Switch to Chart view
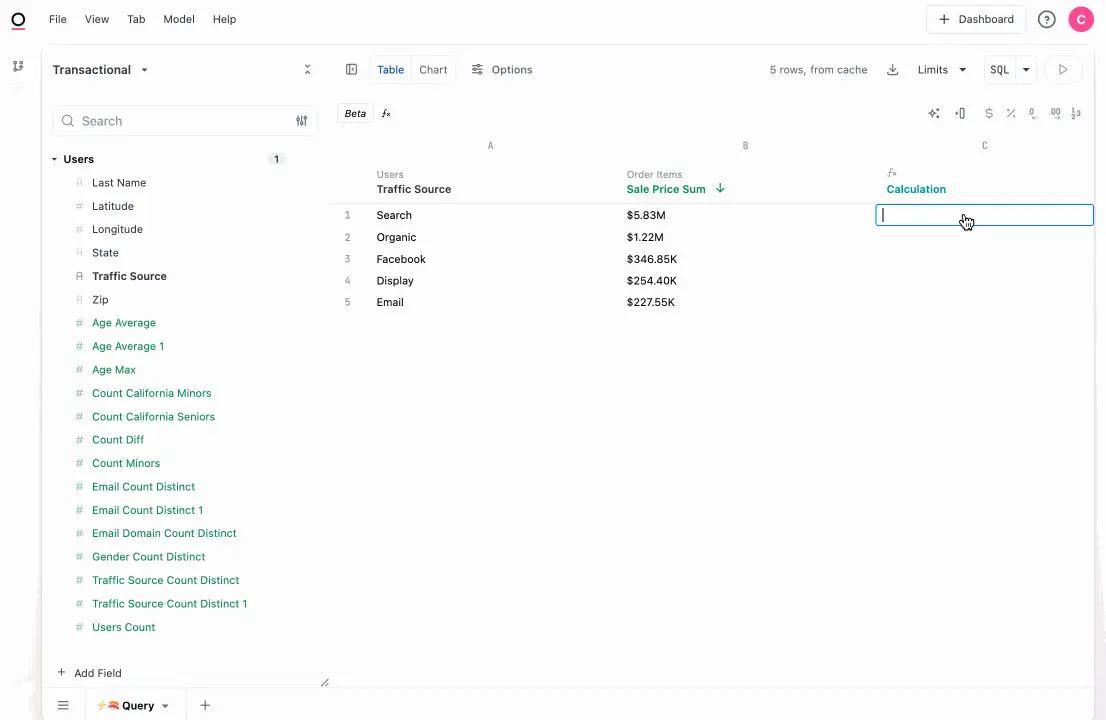1106x720 pixels. (x=433, y=70)
